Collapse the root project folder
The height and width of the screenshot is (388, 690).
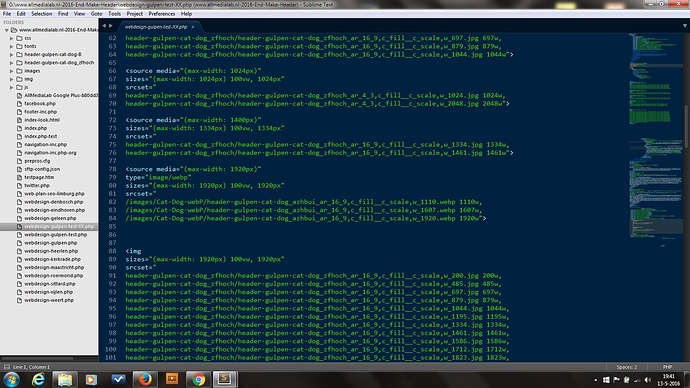(6, 30)
